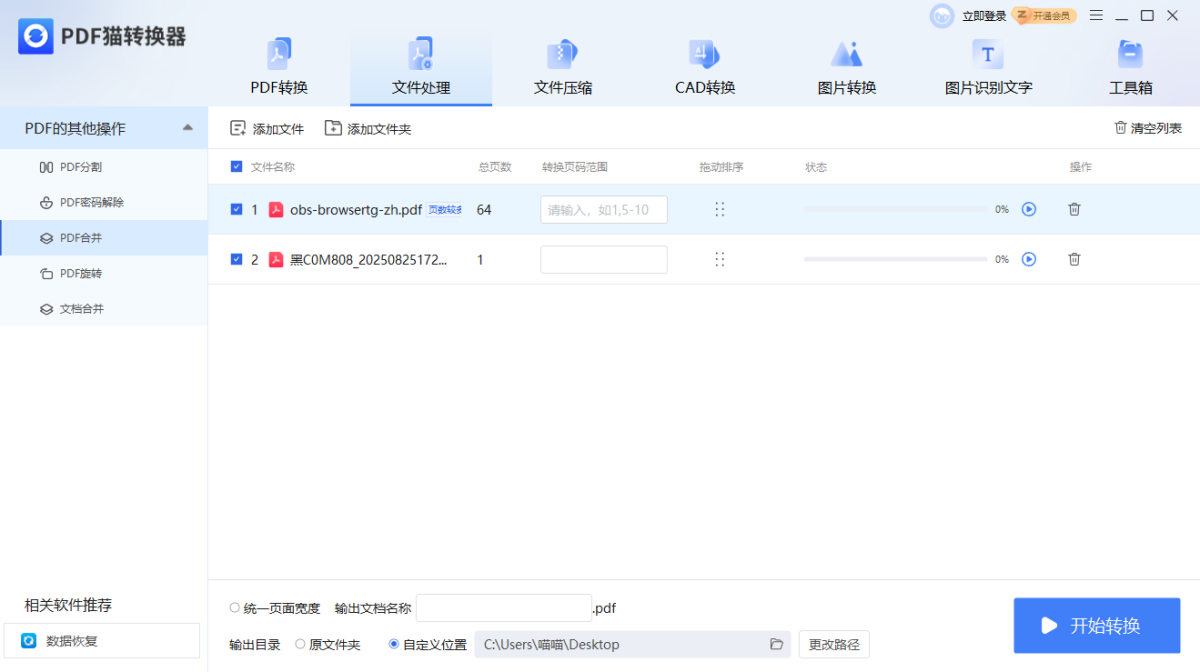The width and height of the screenshot is (1200, 672).
Task: Click the progress bar of the first file
Action: (x=894, y=209)
